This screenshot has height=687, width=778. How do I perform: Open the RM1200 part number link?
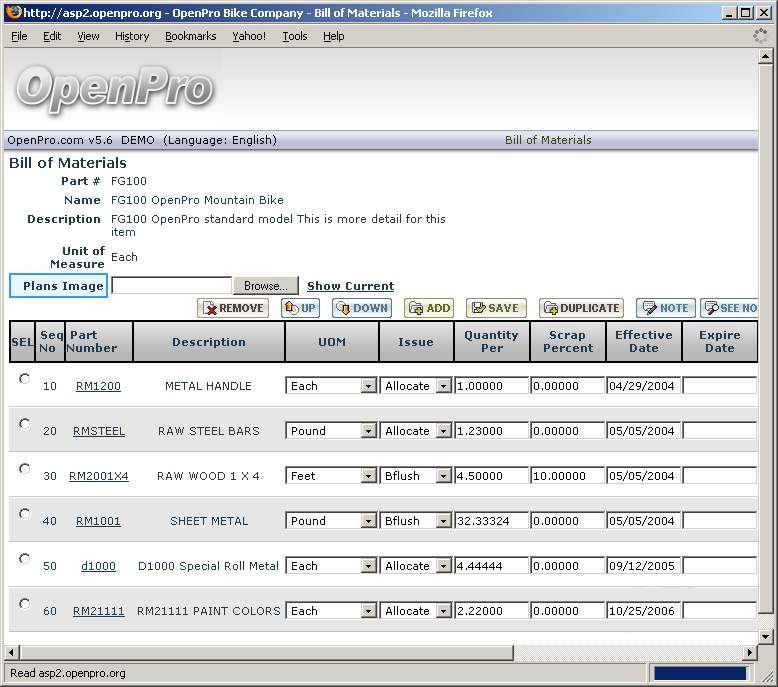[x=98, y=386]
